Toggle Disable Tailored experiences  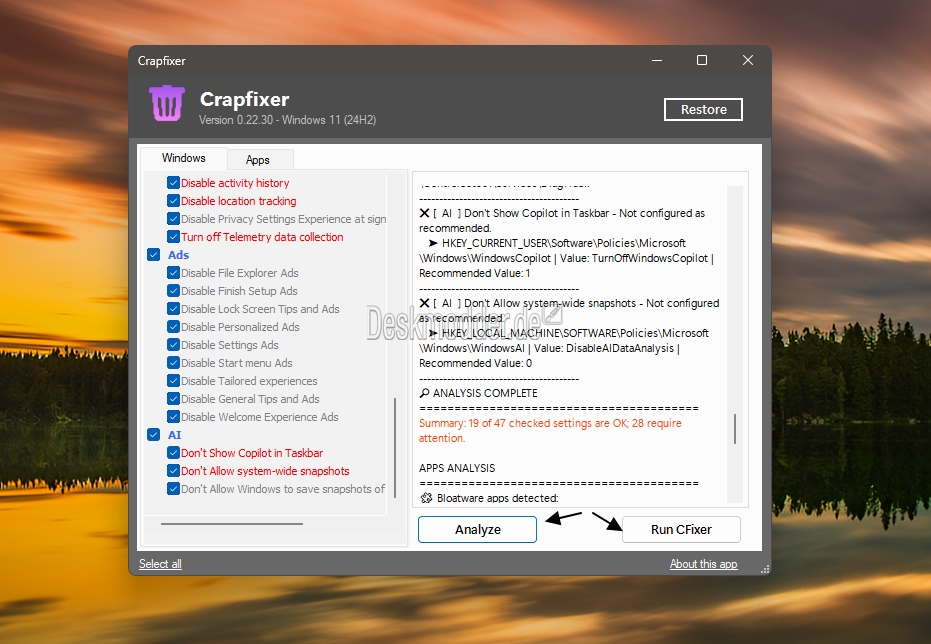(173, 381)
